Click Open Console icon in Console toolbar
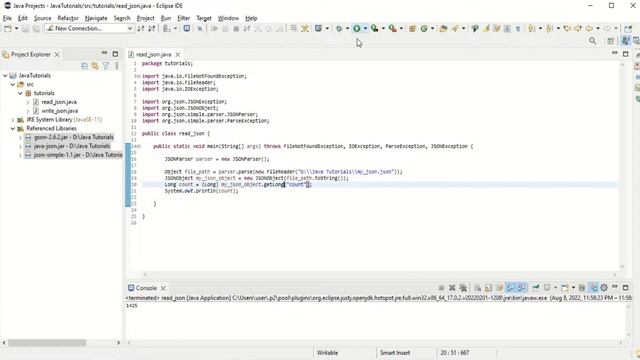The height and width of the screenshot is (360, 640). (x=565, y=288)
